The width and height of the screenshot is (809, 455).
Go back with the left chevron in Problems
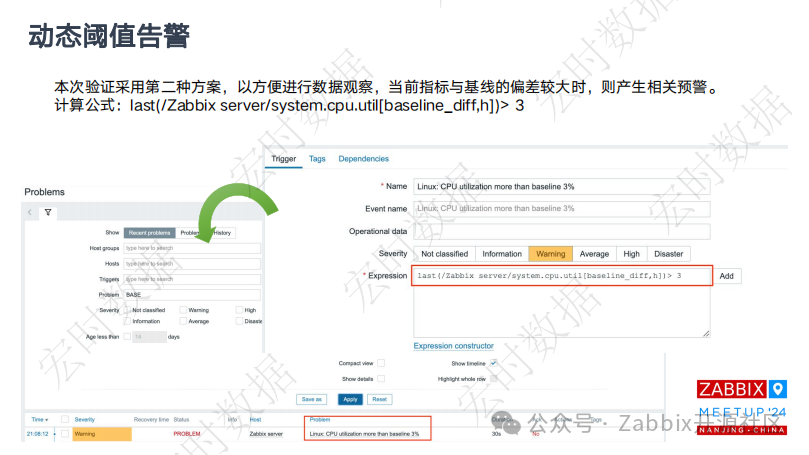point(30,212)
